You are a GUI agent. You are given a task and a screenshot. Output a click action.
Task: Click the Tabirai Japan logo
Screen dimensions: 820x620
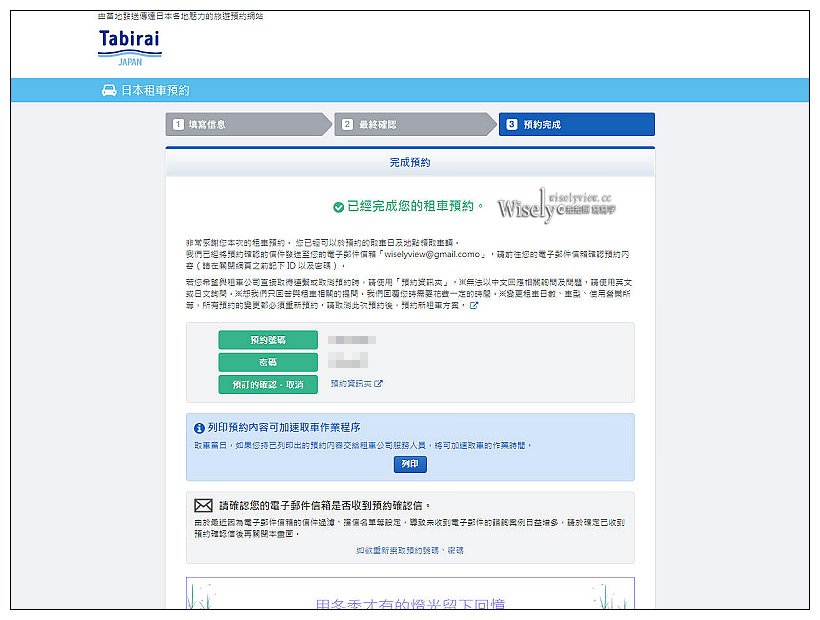[130, 46]
